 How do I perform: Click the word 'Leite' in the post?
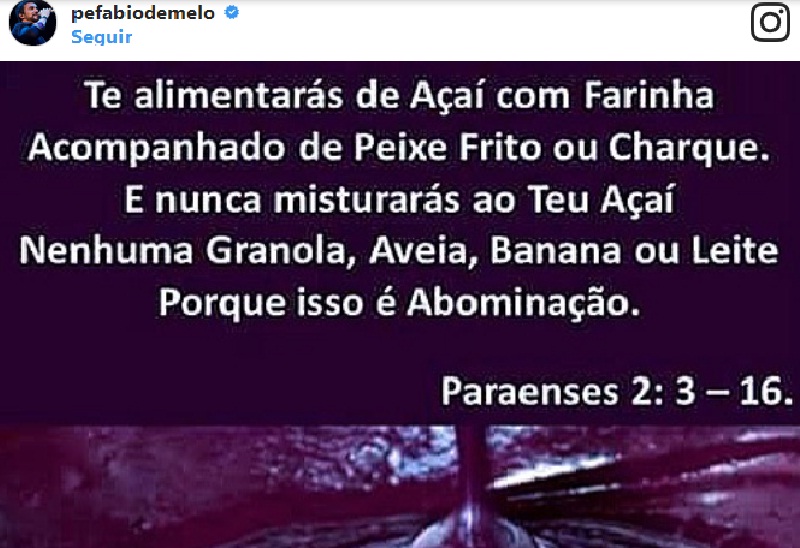pos(735,251)
